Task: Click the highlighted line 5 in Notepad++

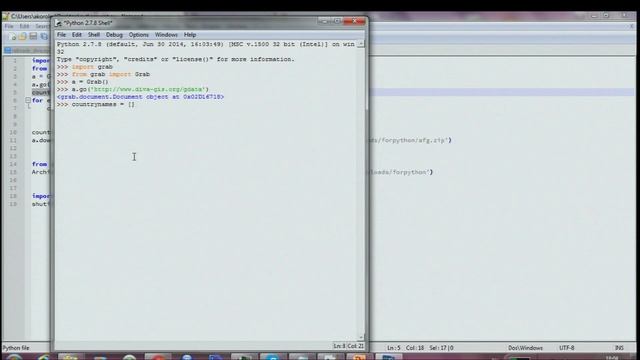Action: [x=502, y=92]
